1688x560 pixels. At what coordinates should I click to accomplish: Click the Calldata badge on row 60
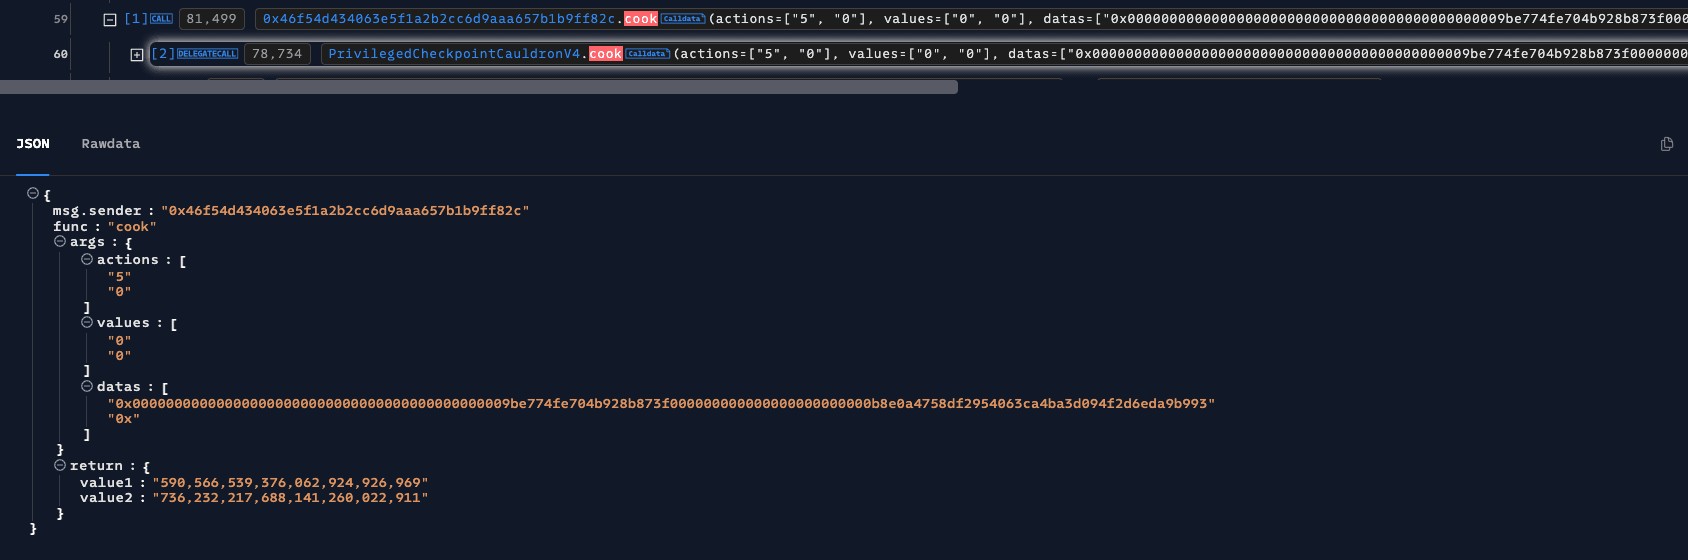pos(648,54)
